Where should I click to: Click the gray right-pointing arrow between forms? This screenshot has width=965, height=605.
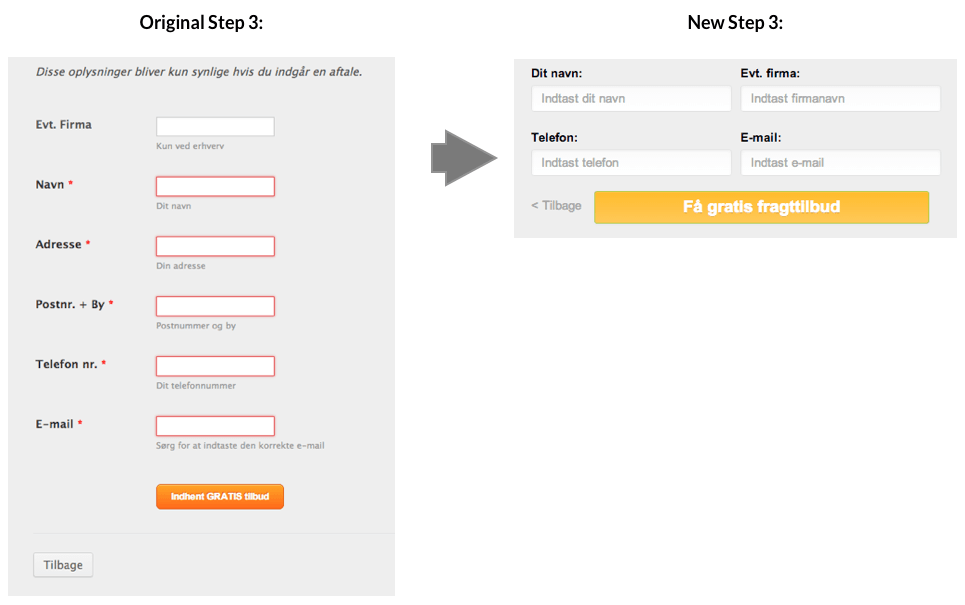click(x=463, y=158)
